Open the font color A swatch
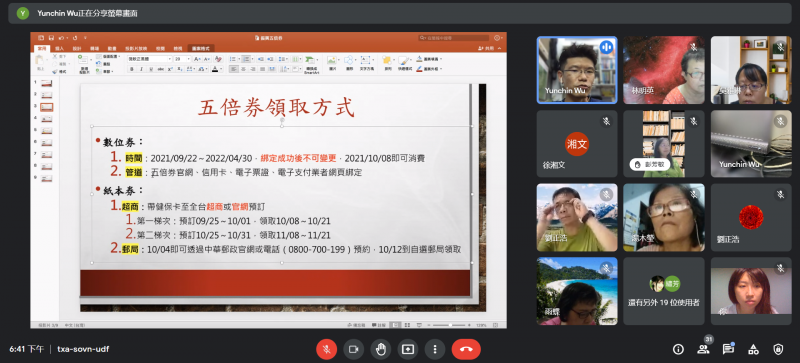Viewport: 800px width, 363px height. [216, 69]
